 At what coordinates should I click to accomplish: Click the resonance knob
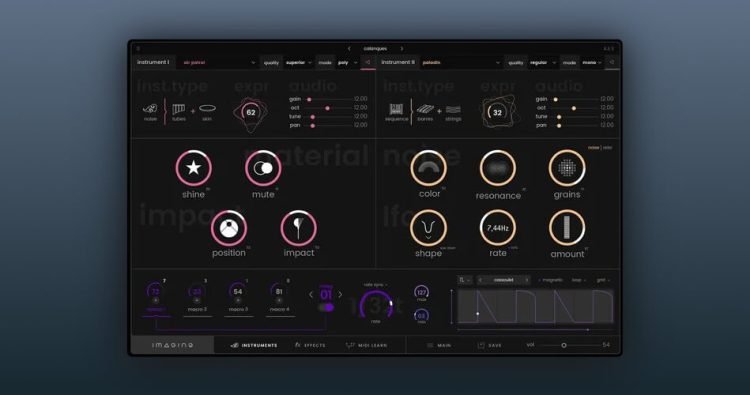(497, 168)
